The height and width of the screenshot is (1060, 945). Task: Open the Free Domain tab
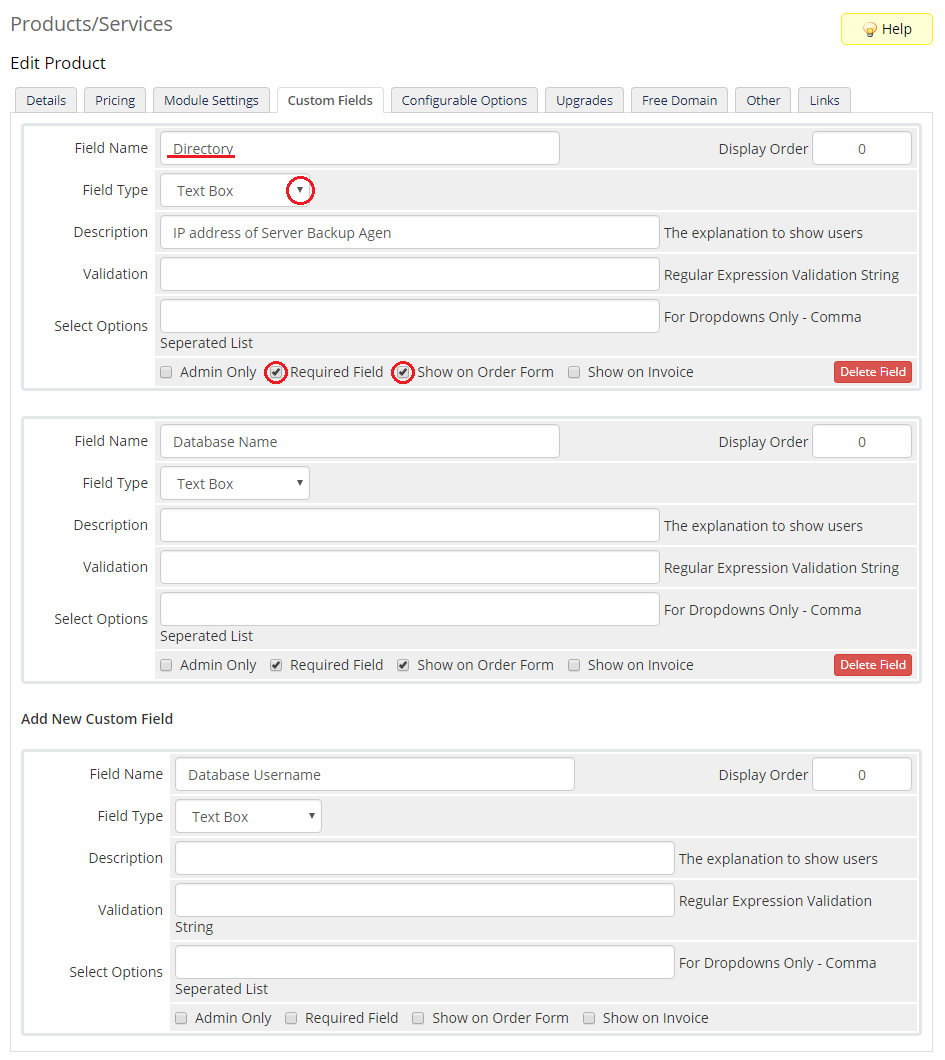click(x=679, y=100)
